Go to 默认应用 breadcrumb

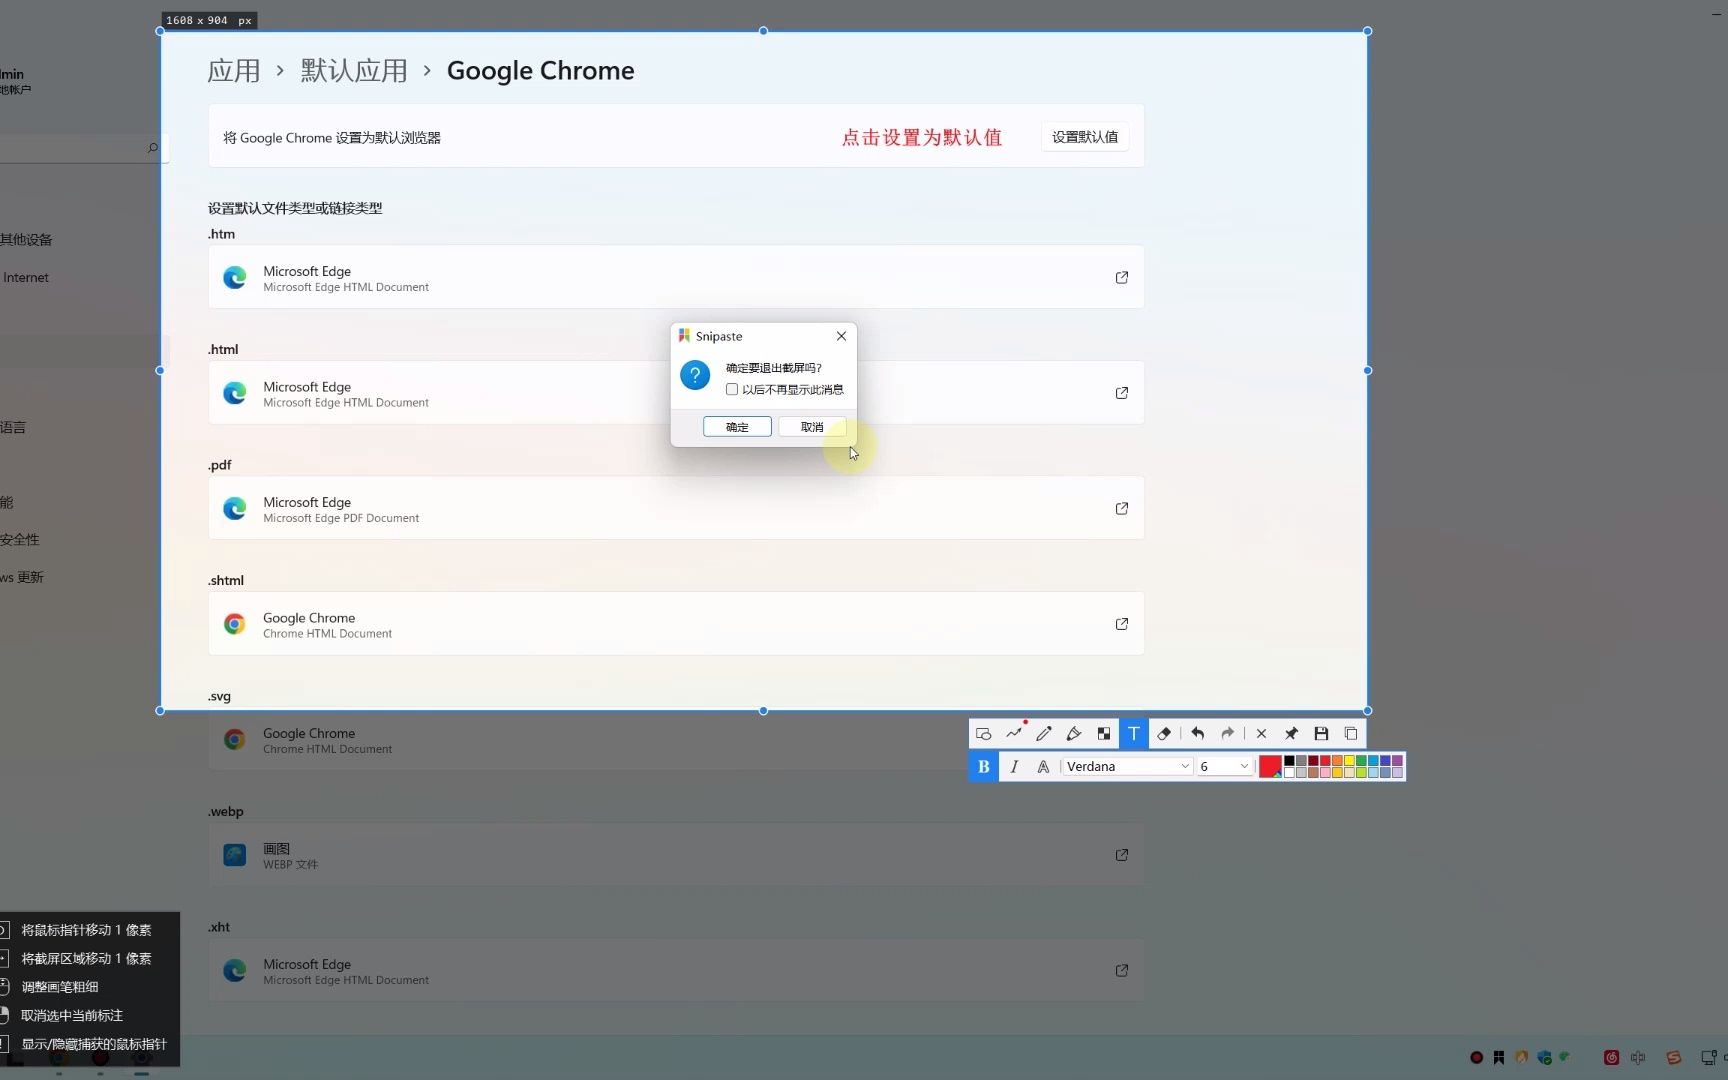[x=354, y=71]
